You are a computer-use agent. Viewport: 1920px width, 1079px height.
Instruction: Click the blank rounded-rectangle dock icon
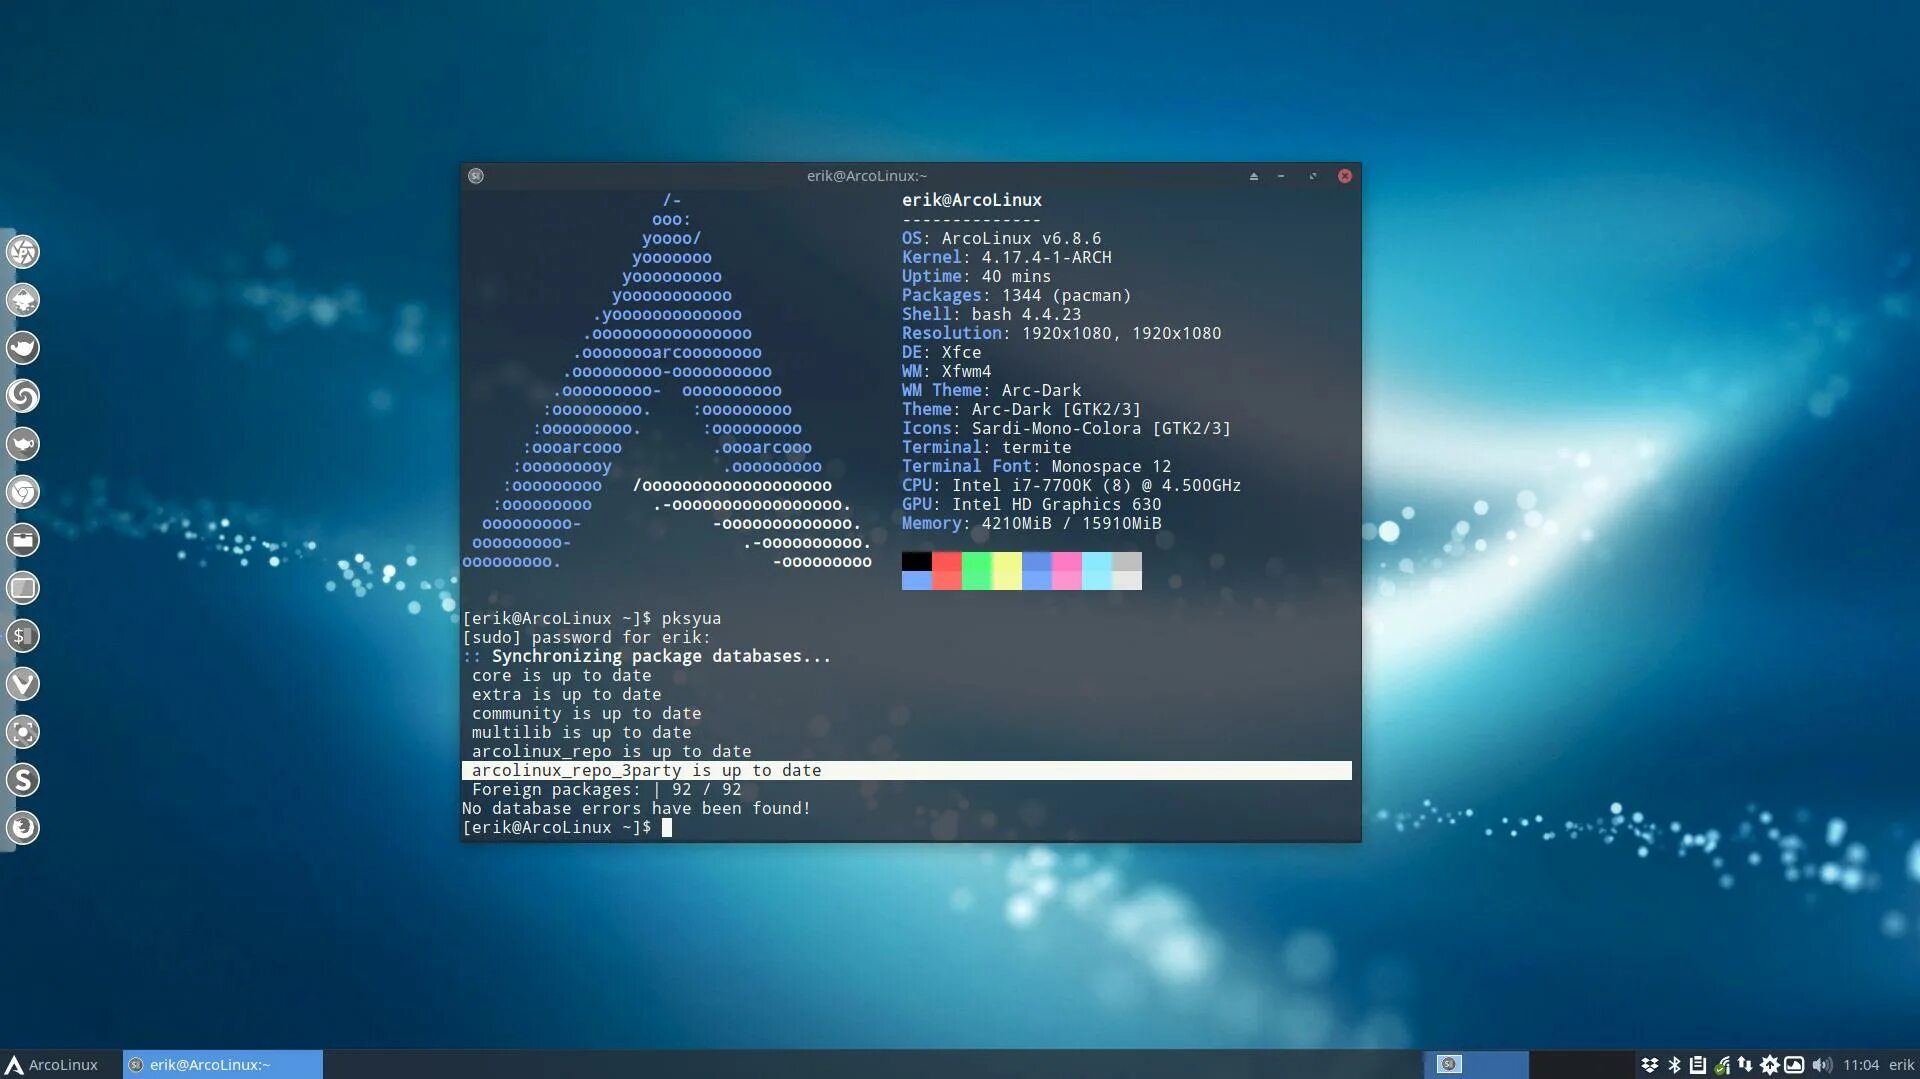[x=23, y=588]
